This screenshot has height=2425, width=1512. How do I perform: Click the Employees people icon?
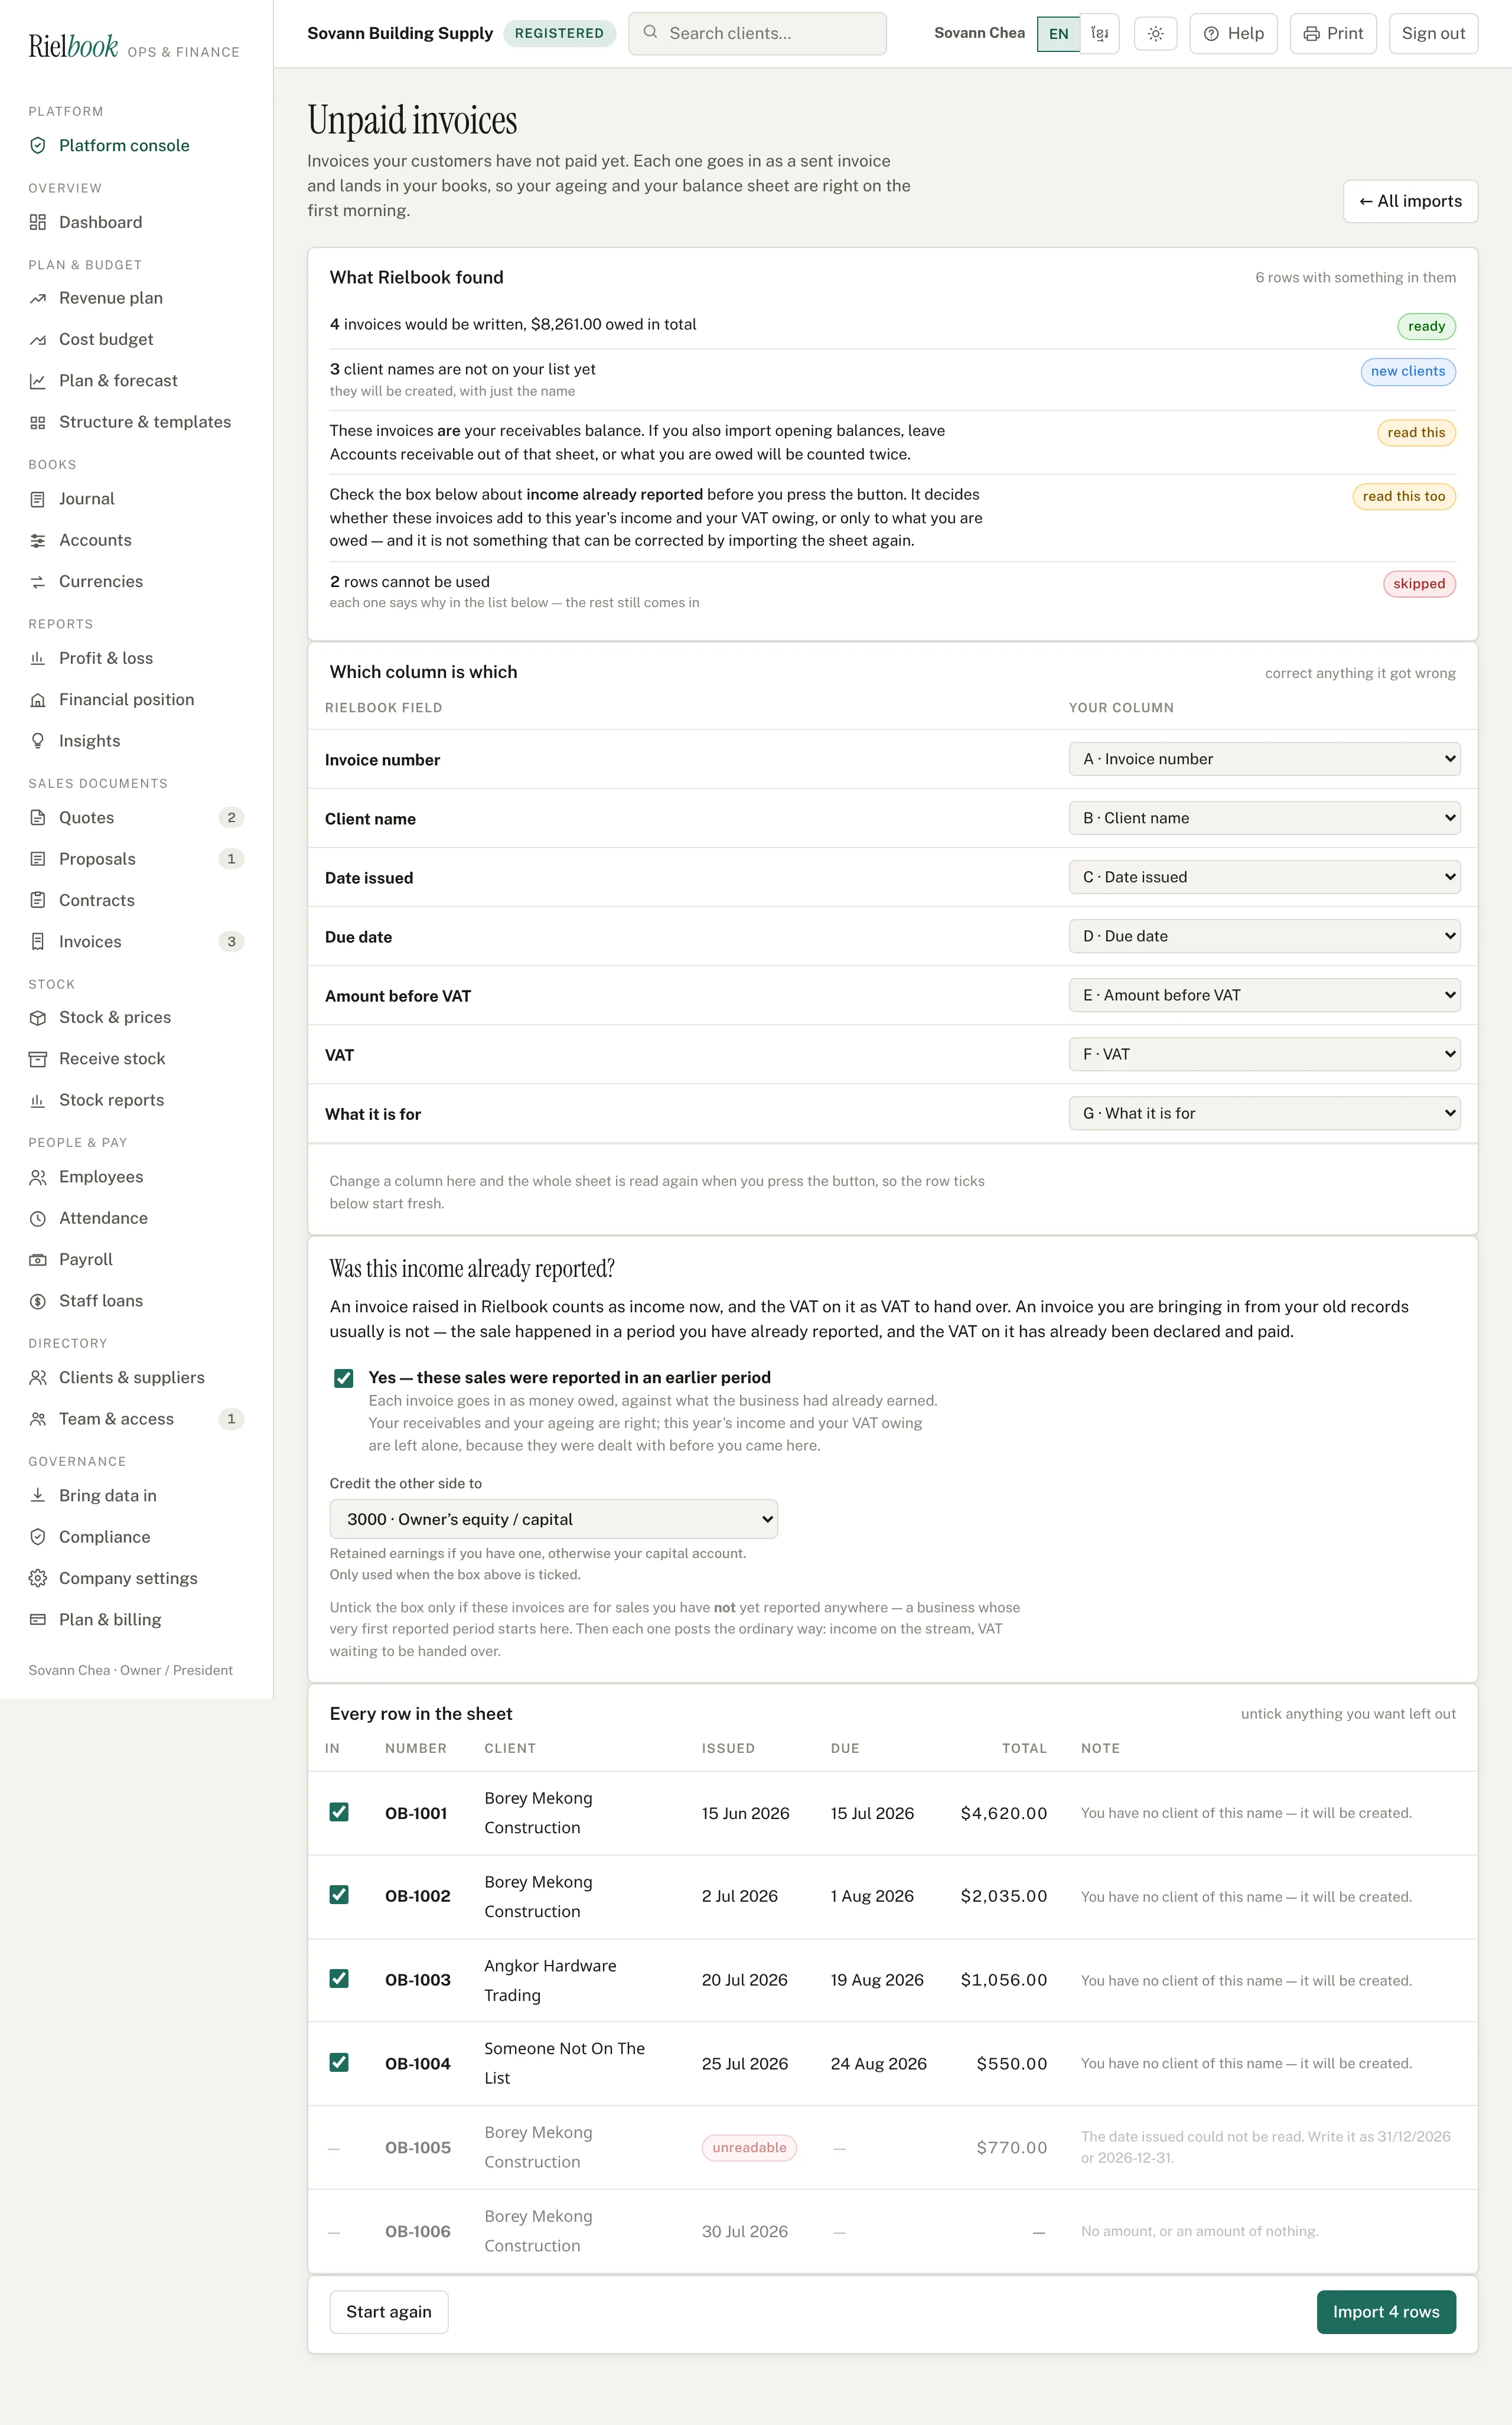[38, 1177]
